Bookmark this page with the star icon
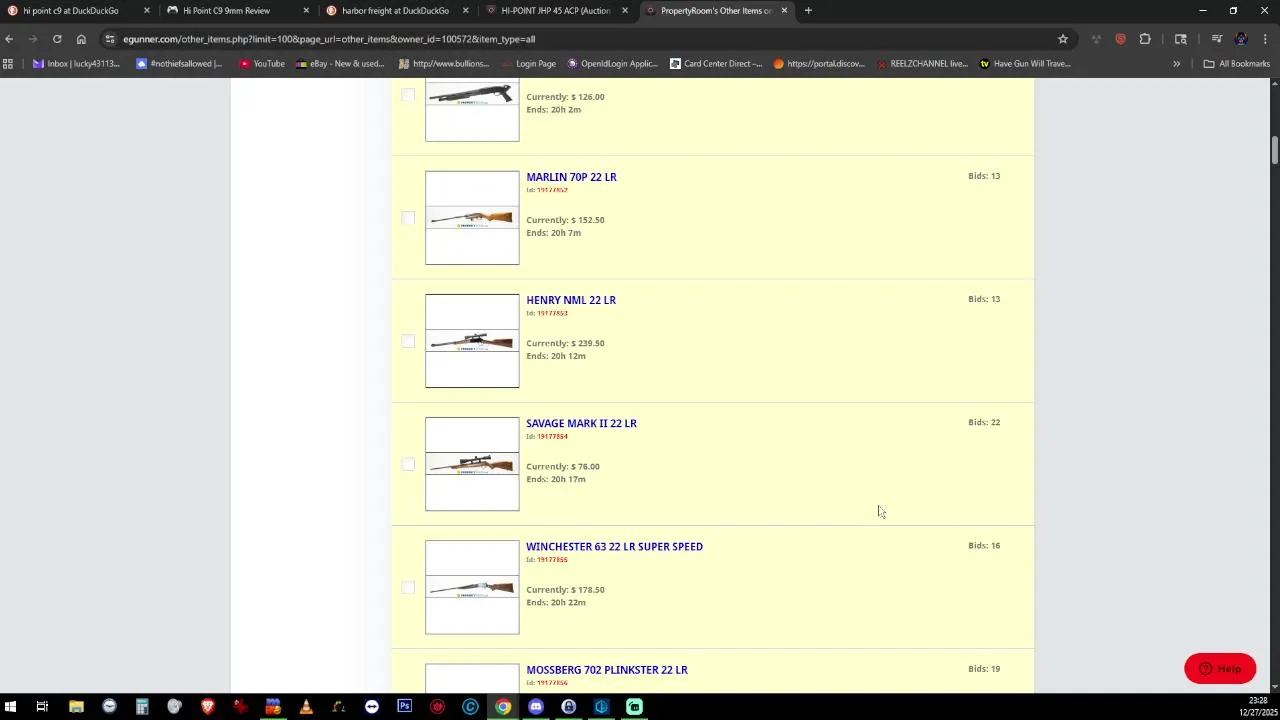 pyautogui.click(x=1063, y=39)
